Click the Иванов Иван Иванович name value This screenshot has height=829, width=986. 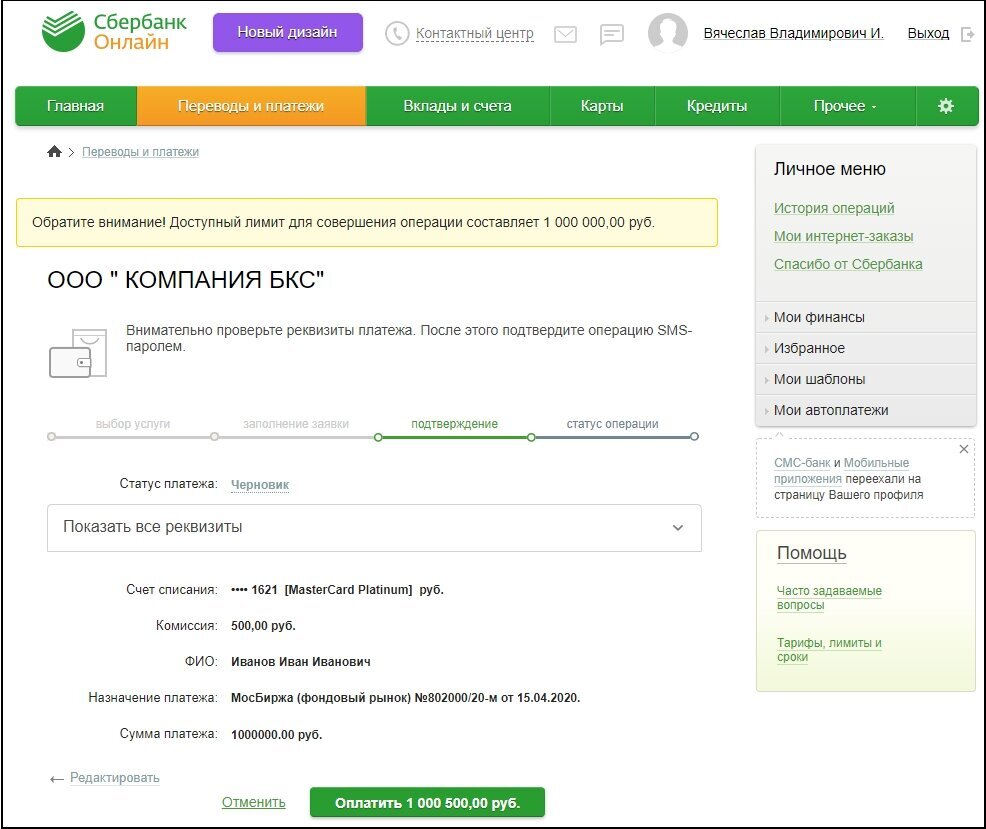(301, 662)
